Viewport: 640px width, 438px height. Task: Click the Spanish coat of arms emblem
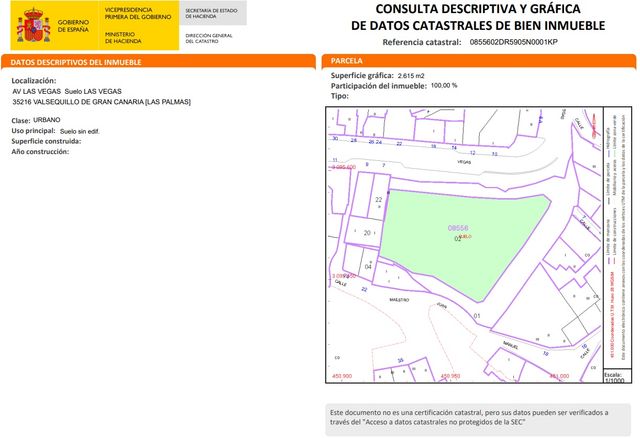click(x=34, y=25)
